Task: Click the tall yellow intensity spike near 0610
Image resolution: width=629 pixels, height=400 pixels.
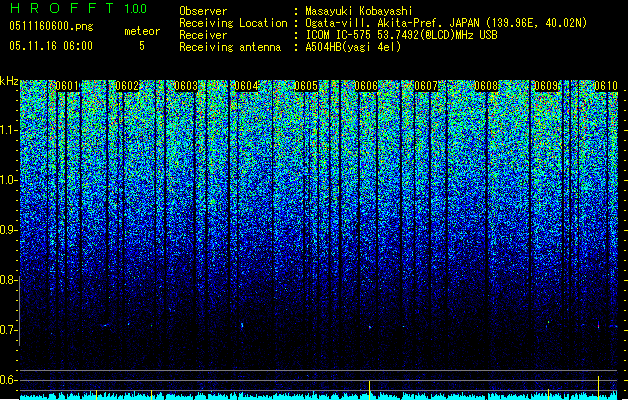Action: pyautogui.click(x=599, y=386)
